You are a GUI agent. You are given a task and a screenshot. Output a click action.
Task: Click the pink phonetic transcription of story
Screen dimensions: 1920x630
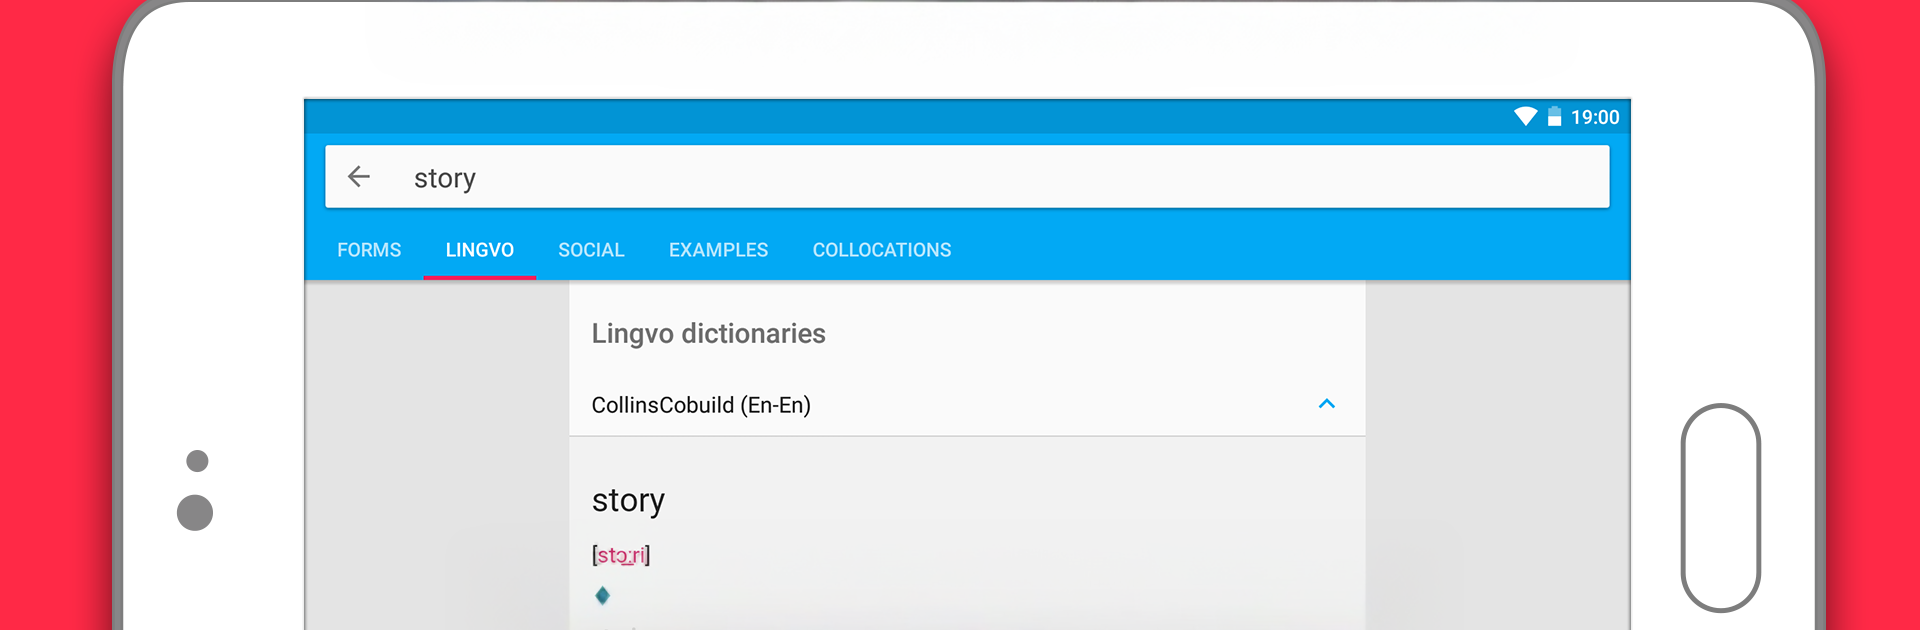click(x=621, y=555)
